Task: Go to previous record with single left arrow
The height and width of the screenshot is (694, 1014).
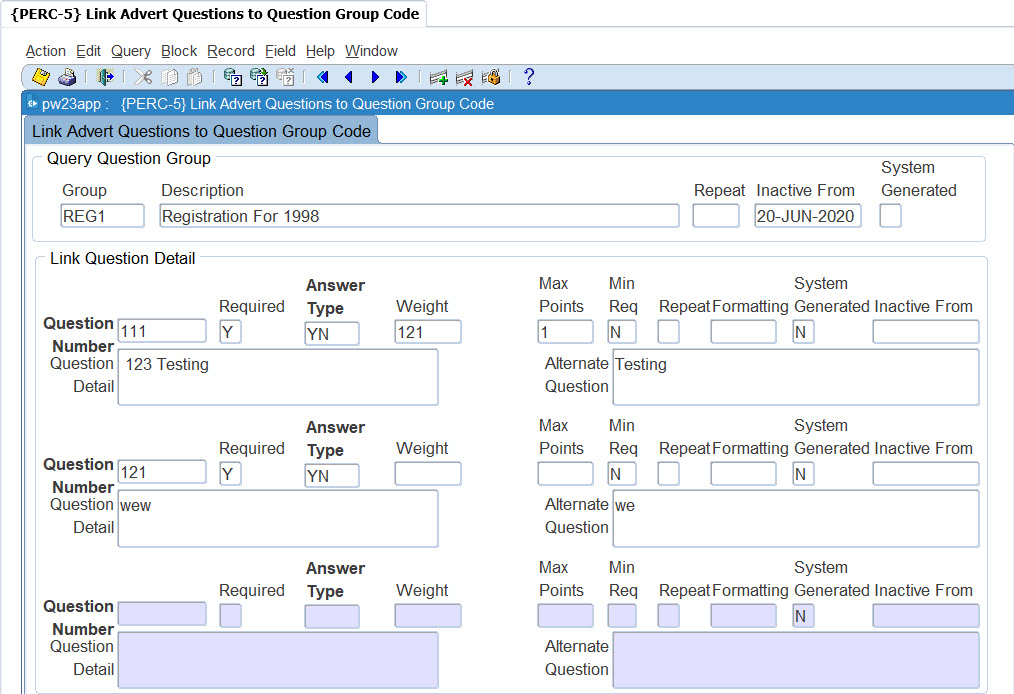Action: coord(349,77)
